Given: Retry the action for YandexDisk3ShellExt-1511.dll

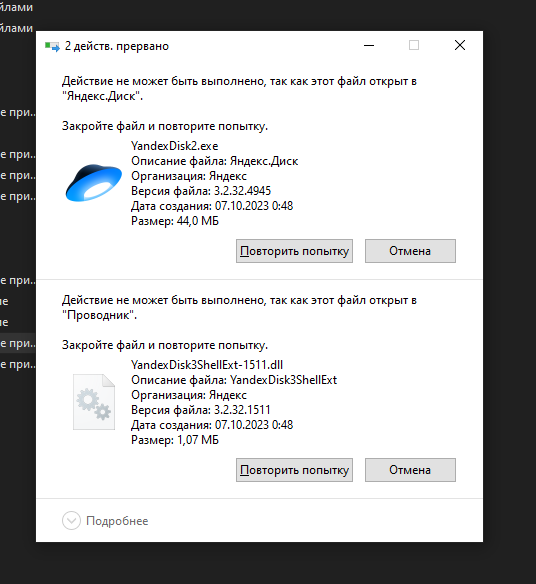Looking at the screenshot, I should (x=294, y=470).
